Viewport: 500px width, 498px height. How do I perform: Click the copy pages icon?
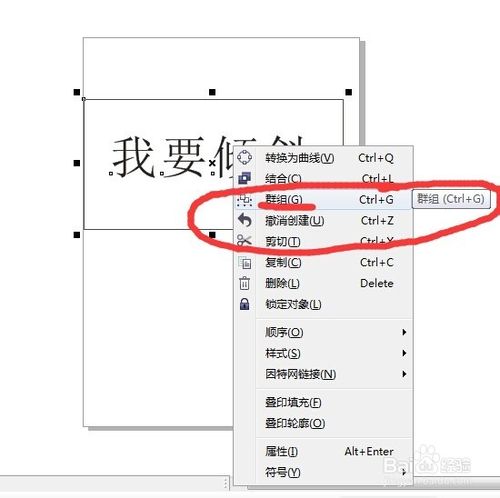[244, 262]
